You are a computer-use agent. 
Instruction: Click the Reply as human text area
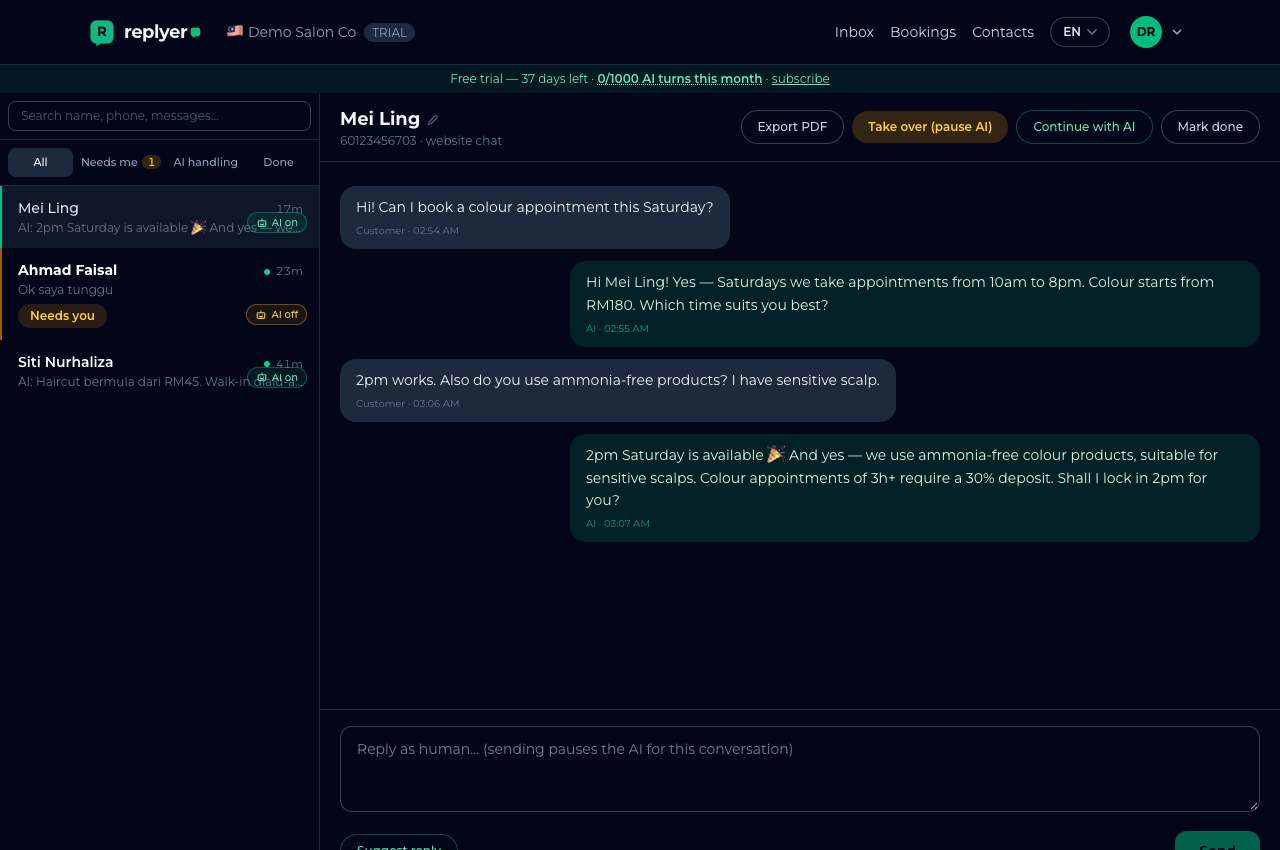click(800, 769)
